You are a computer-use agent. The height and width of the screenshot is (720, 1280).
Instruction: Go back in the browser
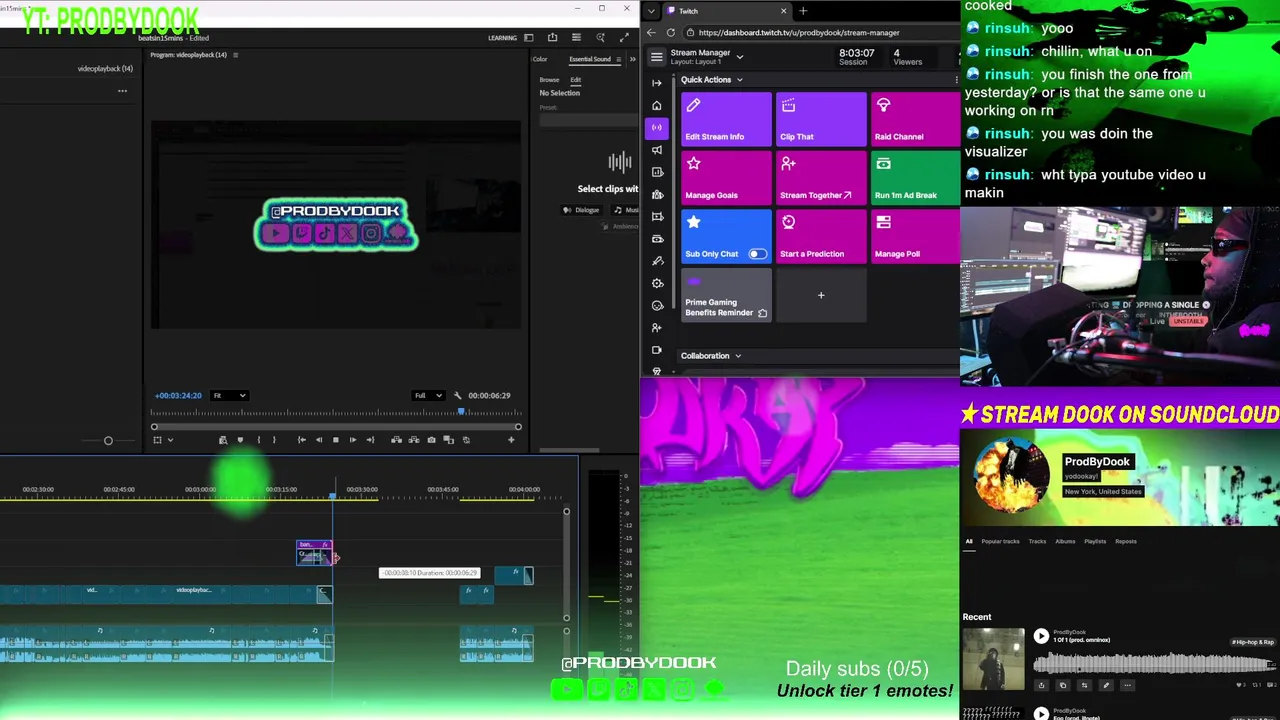click(652, 32)
